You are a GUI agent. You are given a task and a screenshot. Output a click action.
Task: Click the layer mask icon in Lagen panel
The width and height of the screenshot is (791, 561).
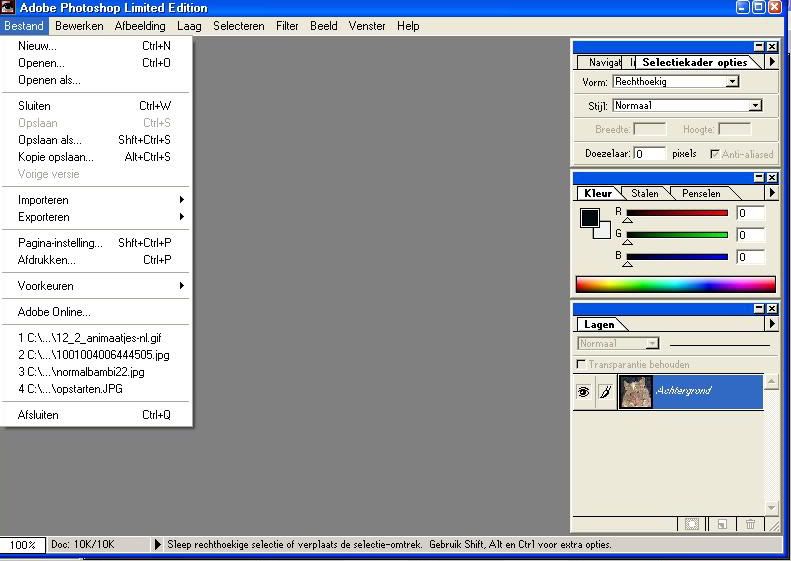click(x=691, y=524)
